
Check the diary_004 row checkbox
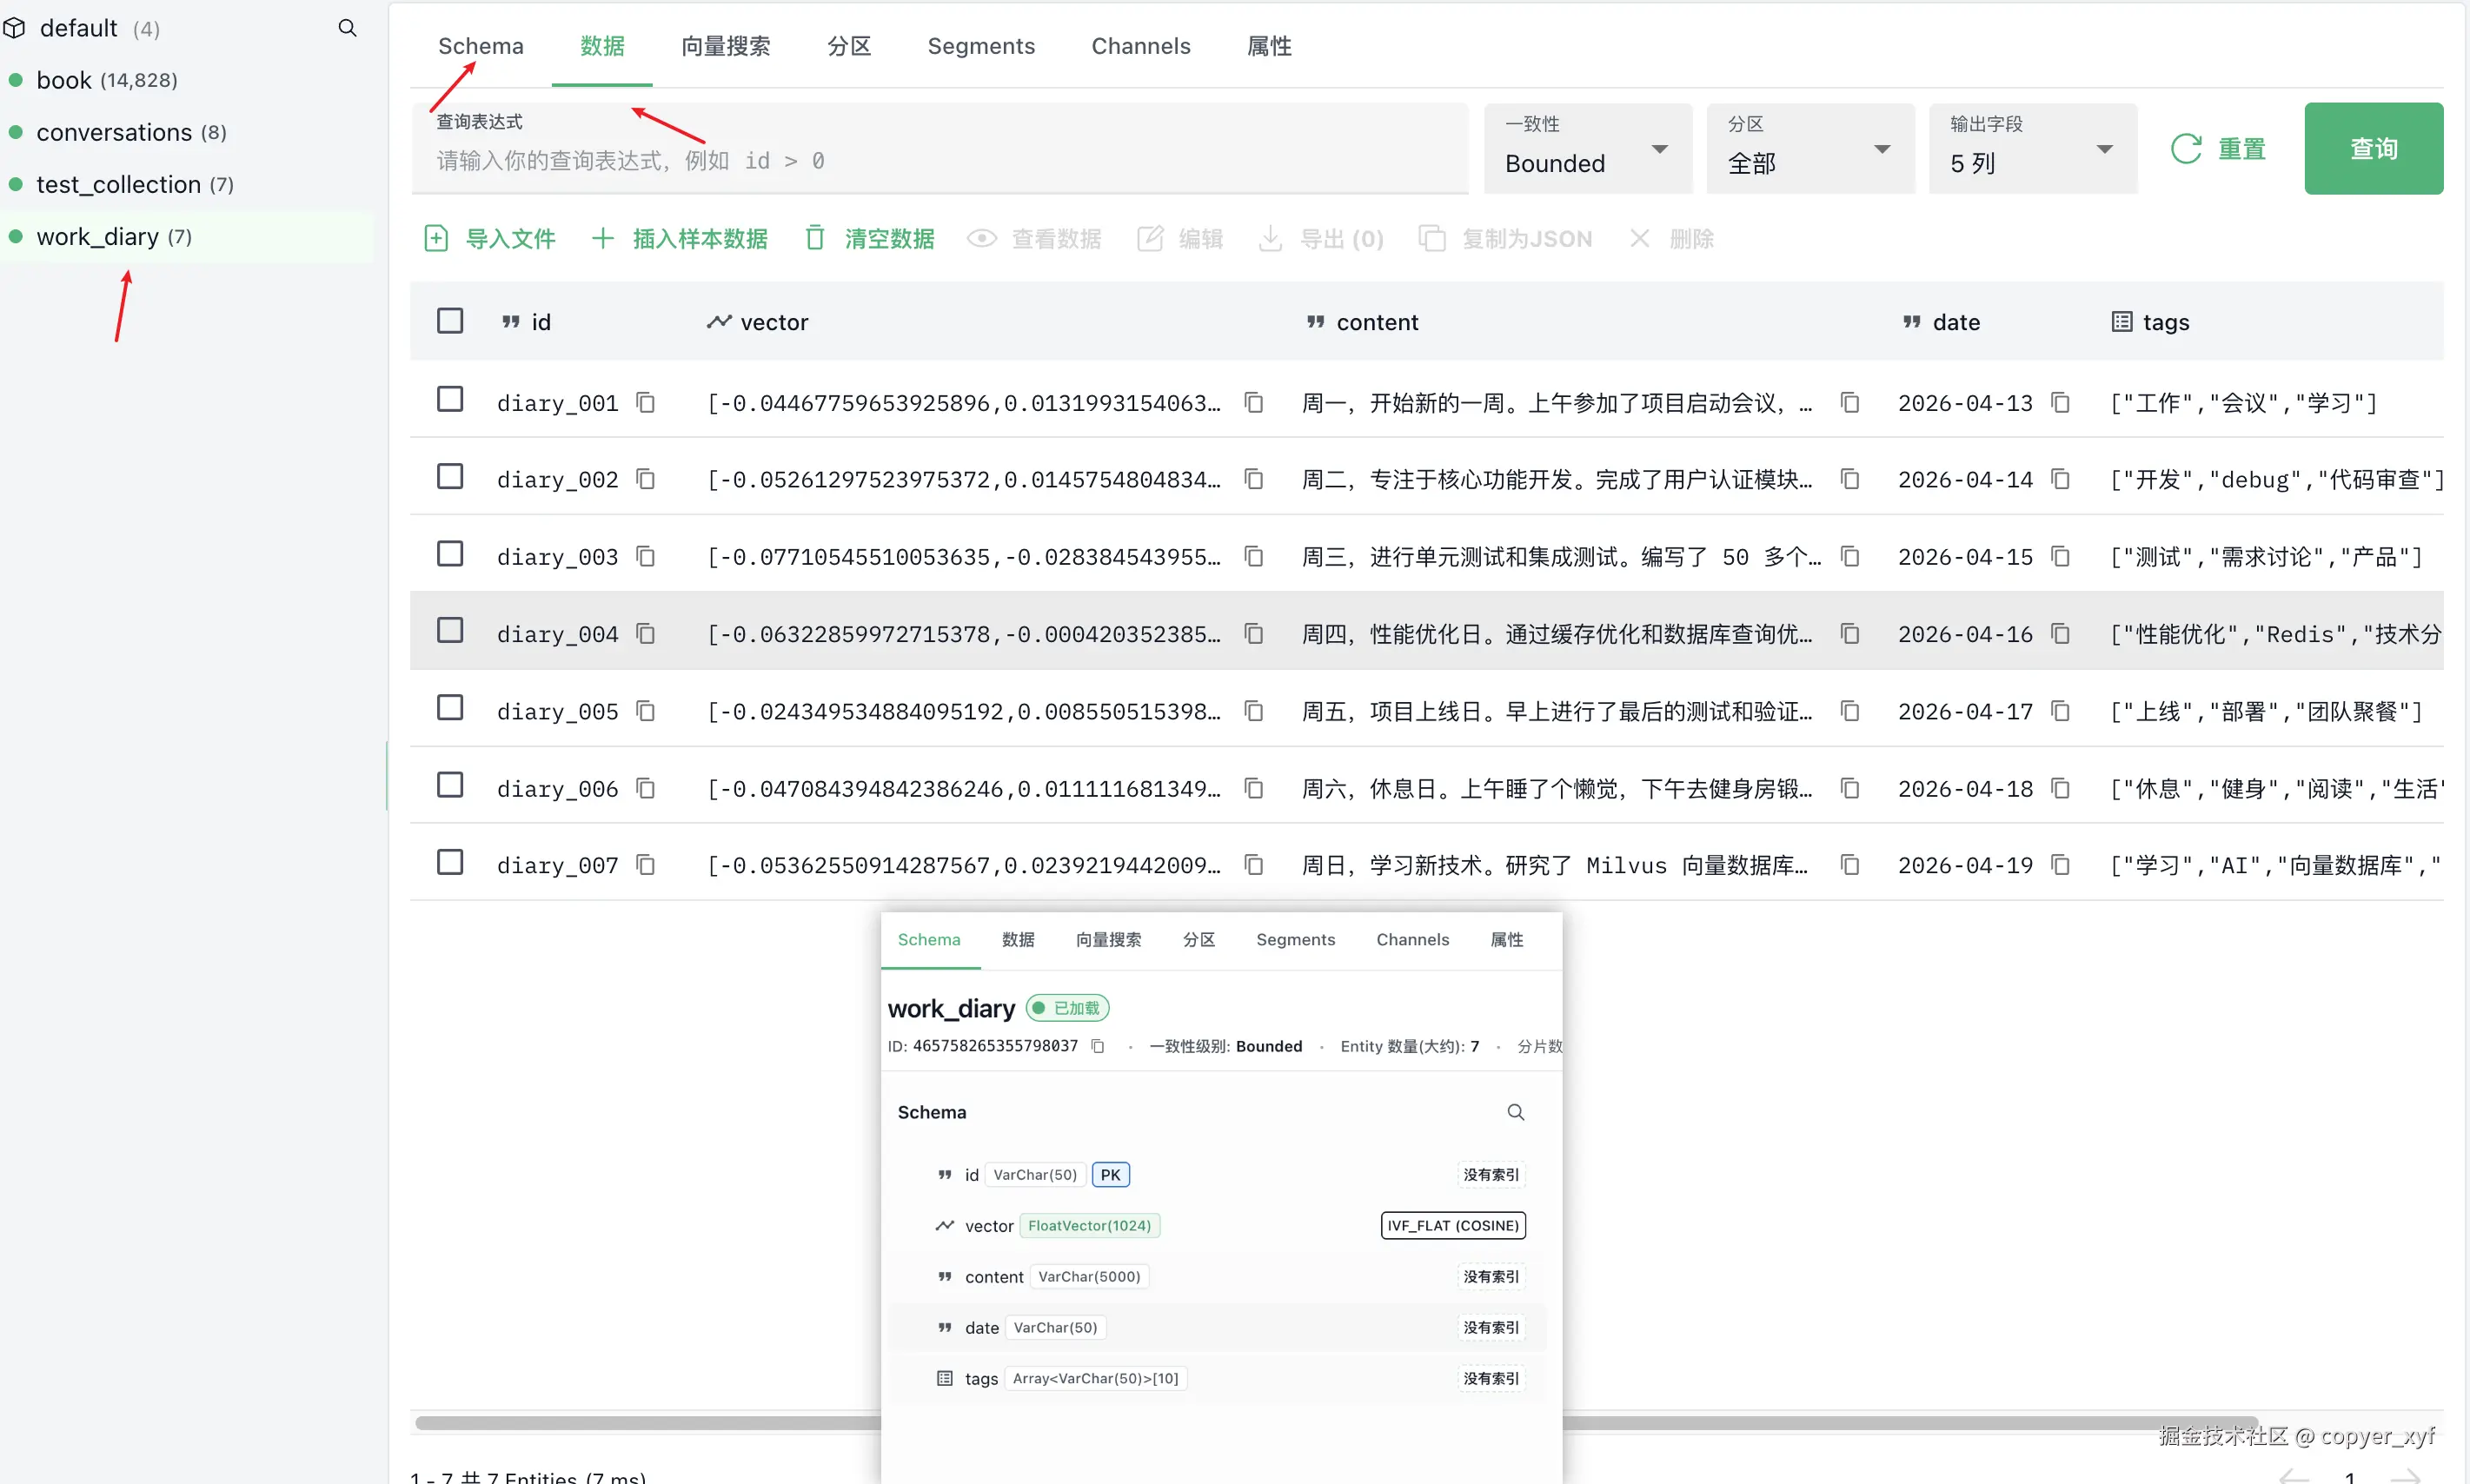tap(450, 630)
